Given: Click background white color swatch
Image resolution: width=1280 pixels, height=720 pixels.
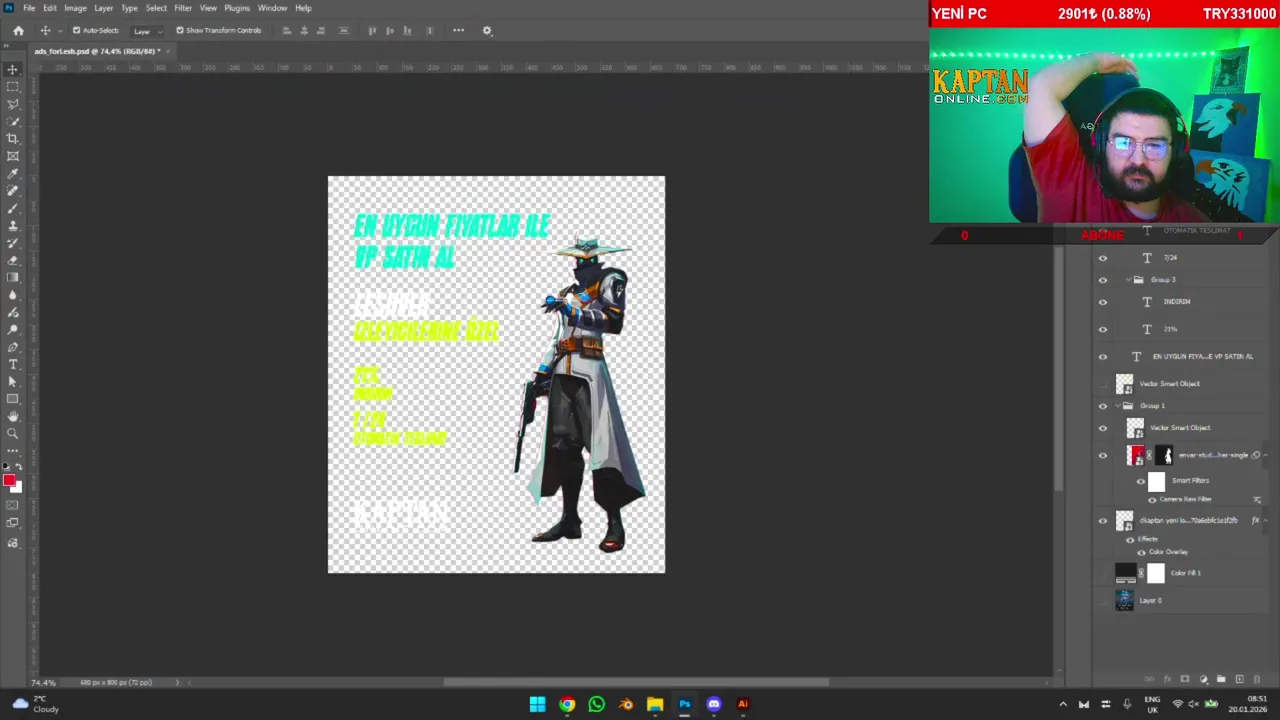Looking at the screenshot, I should pos(17,489).
